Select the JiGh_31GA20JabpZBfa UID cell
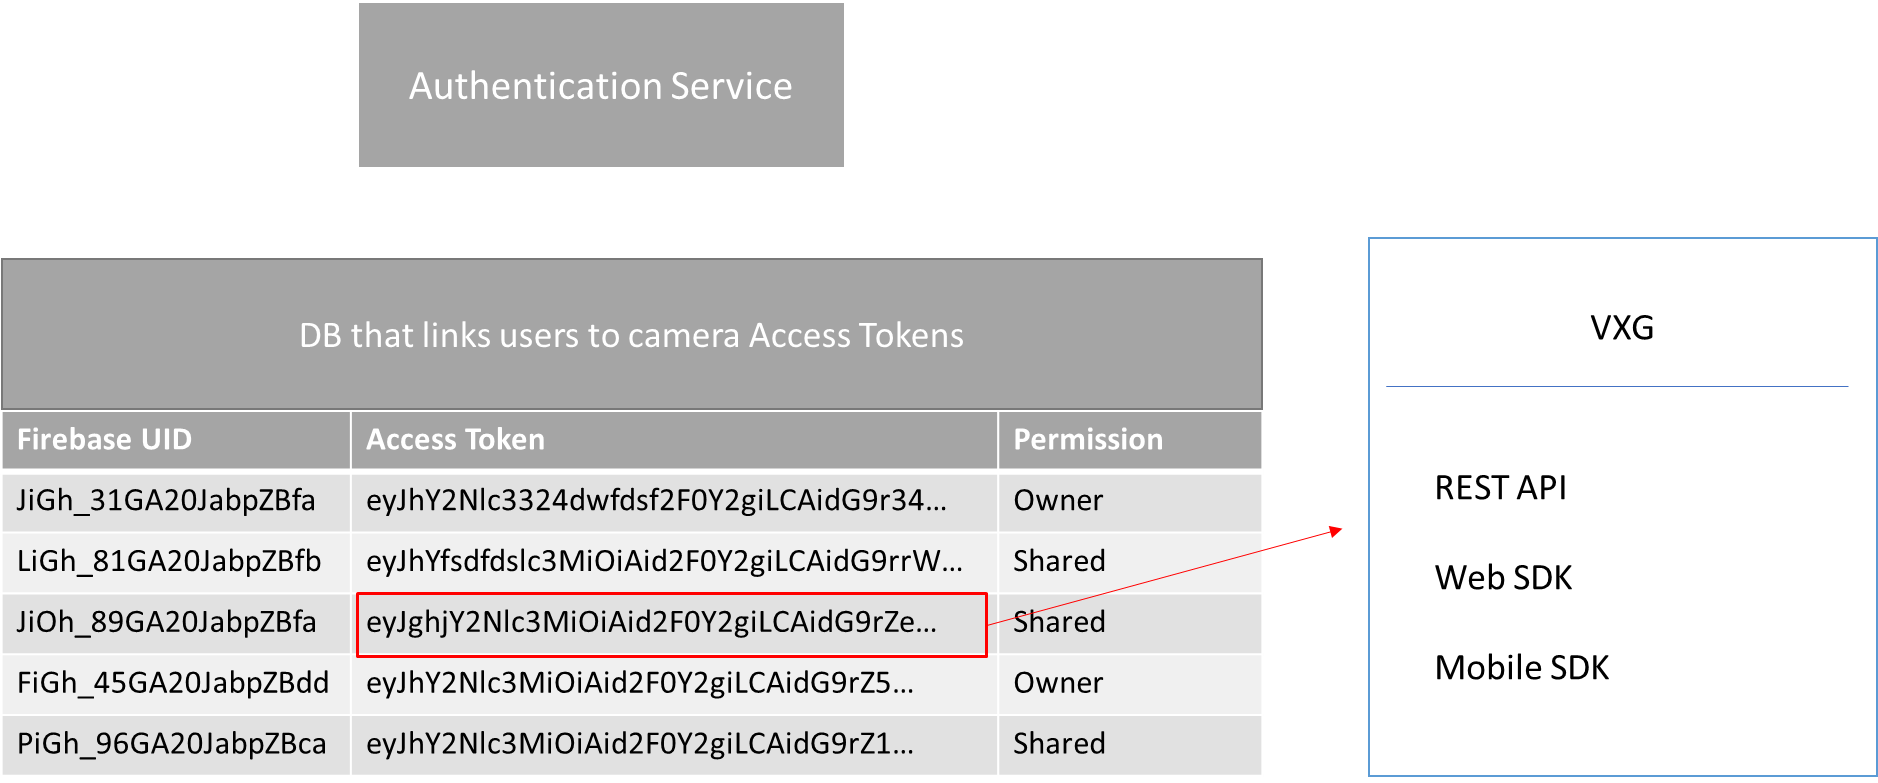This screenshot has width=1878, height=783. click(x=166, y=500)
